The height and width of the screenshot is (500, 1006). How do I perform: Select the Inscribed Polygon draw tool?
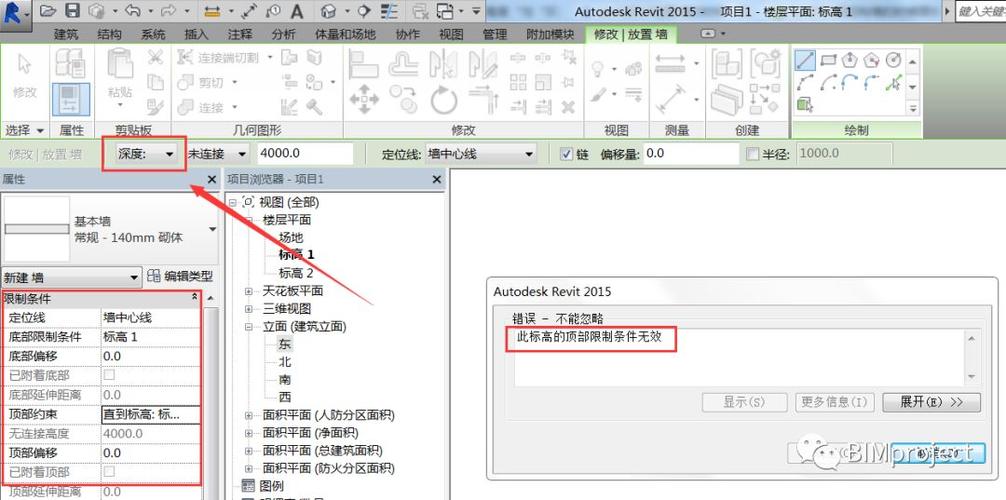[x=849, y=60]
